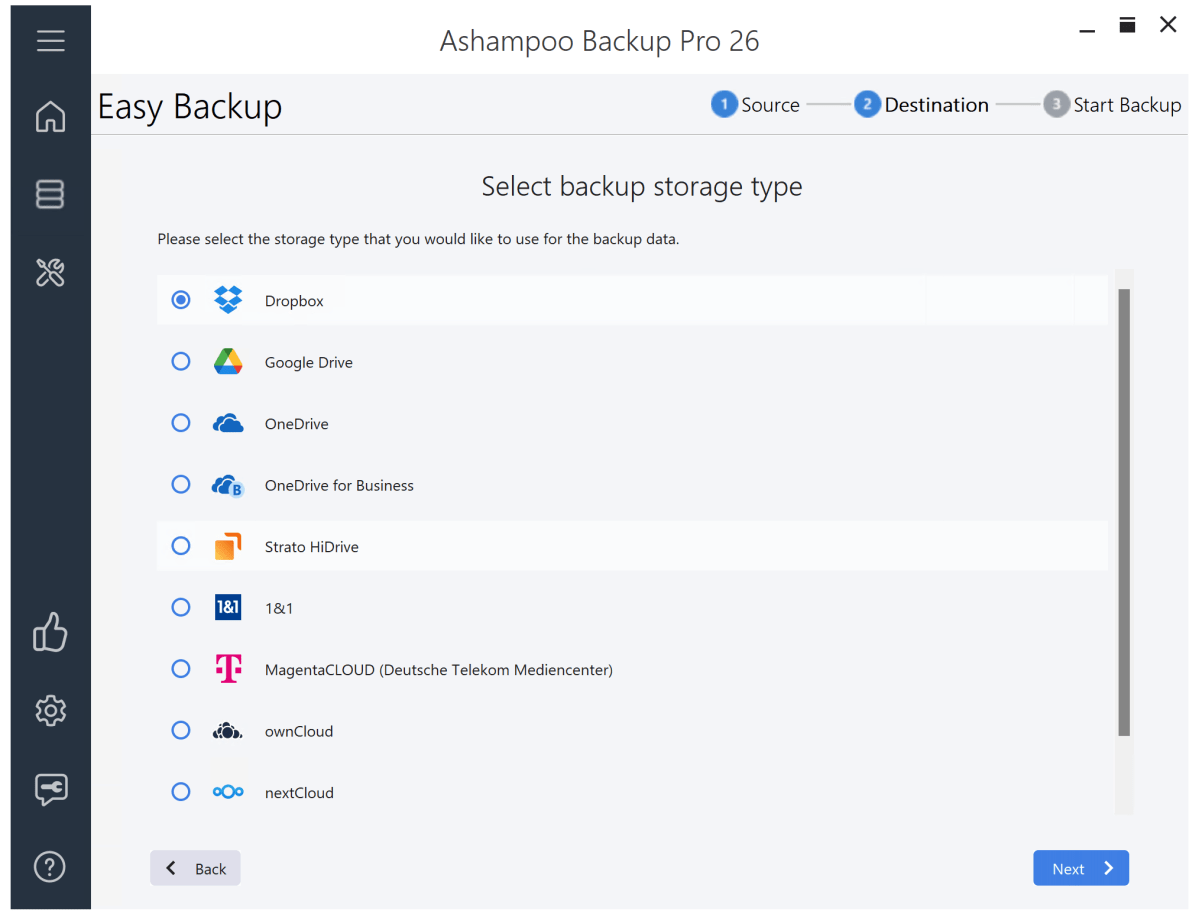This screenshot has width=1199, height=914.
Task: Select Strato HiDrive storage option
Action: [x=181, y=545]
